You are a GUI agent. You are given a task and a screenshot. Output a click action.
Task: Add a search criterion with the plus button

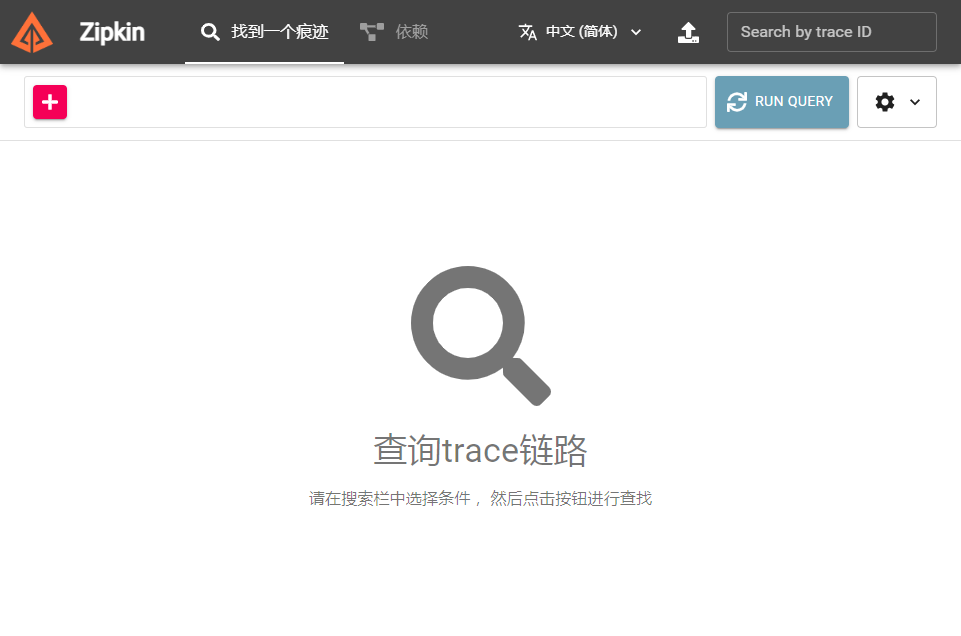(50, 102)
